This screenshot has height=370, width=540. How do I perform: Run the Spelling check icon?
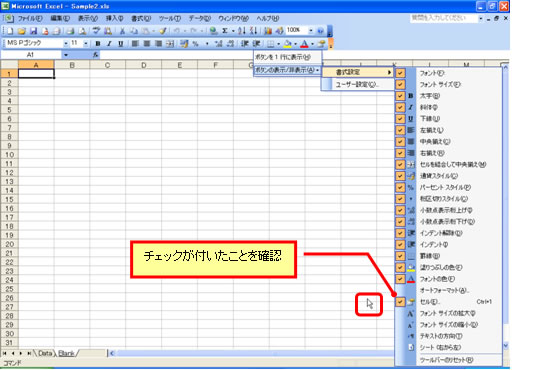96,31
